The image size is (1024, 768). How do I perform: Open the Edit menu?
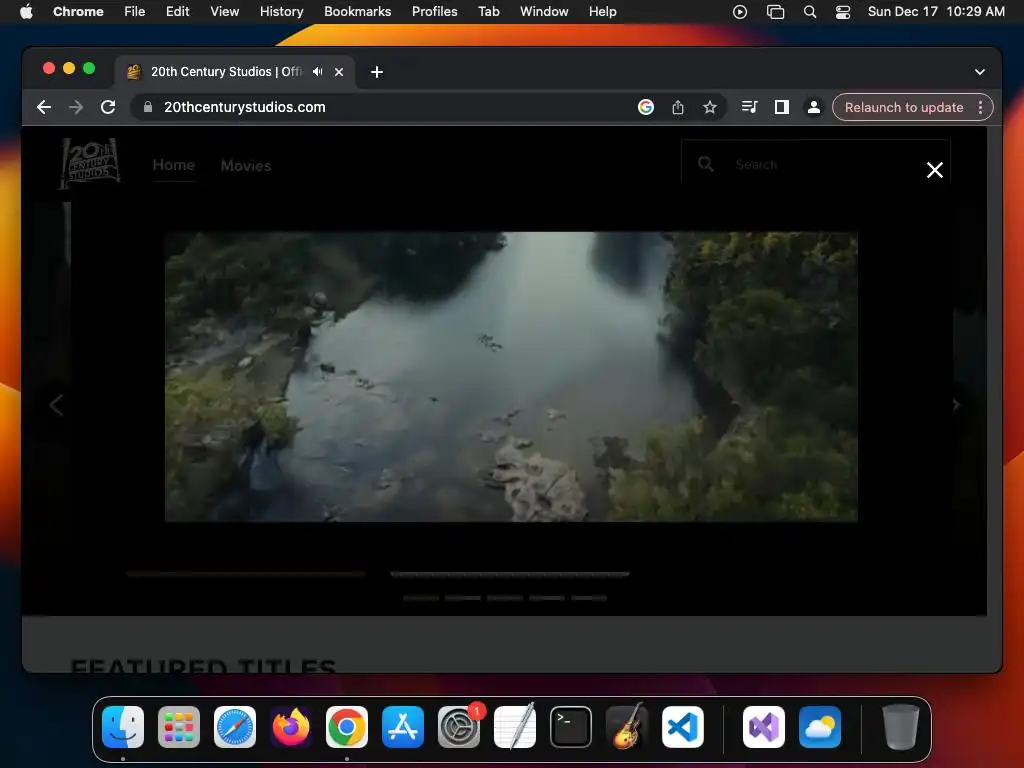(x=178, y=12)
